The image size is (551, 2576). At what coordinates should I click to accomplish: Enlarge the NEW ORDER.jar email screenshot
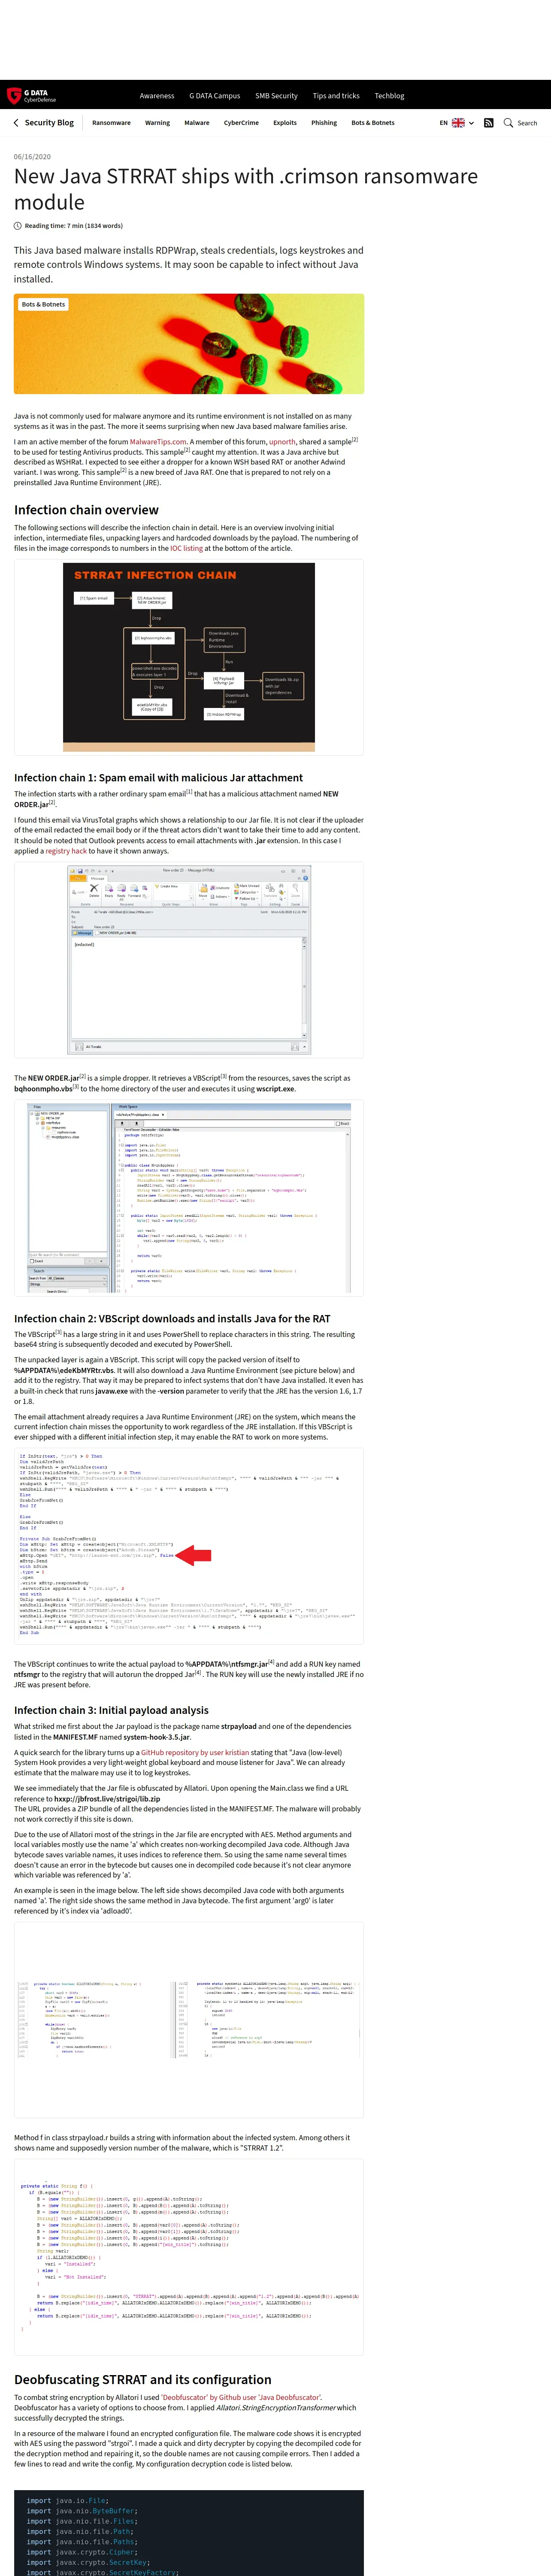[x=189, y=960]
